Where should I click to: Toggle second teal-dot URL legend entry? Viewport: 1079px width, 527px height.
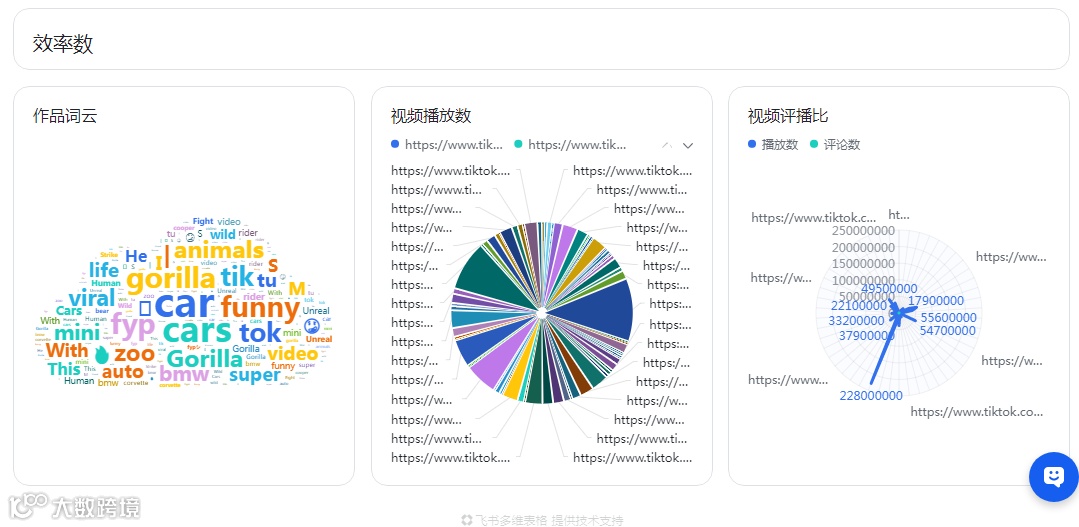coord(570,144)
